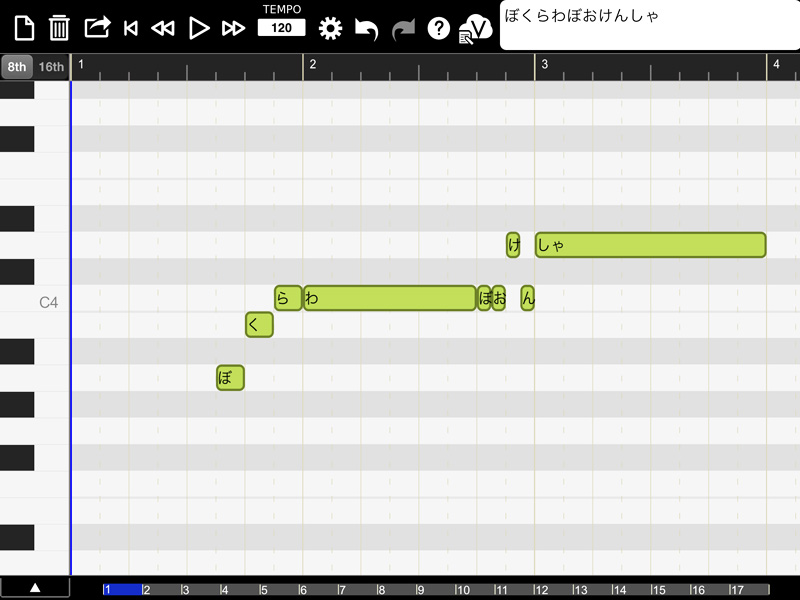Fast-forward the playback
The image size is (800, 600).
tap(233, 28)
